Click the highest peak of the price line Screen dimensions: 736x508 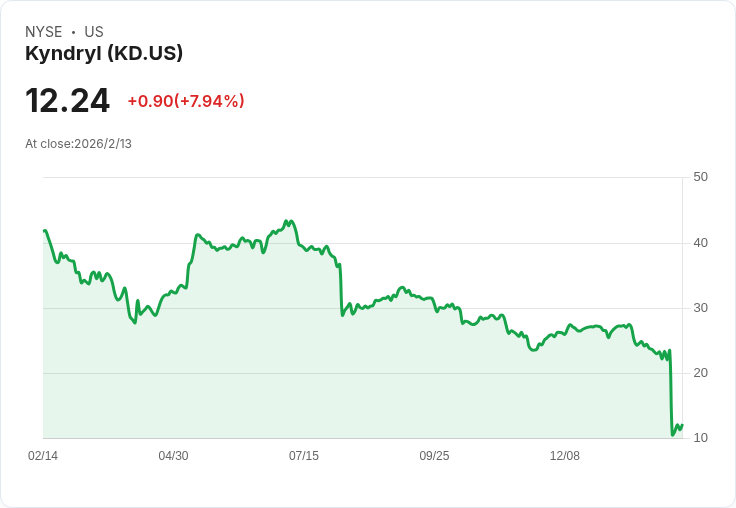click(x=286, y=220)
